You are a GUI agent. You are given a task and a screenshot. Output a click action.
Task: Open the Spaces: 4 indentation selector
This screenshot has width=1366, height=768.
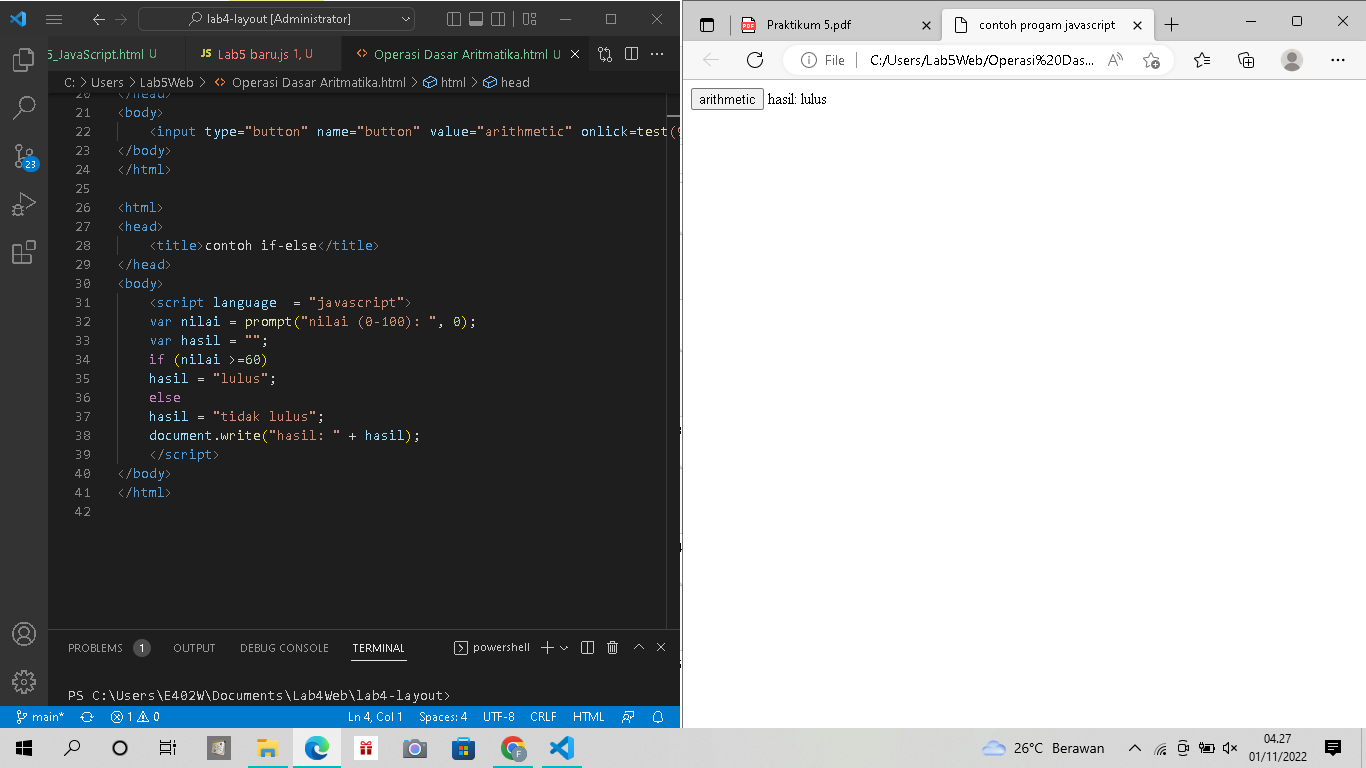point(443,717)
